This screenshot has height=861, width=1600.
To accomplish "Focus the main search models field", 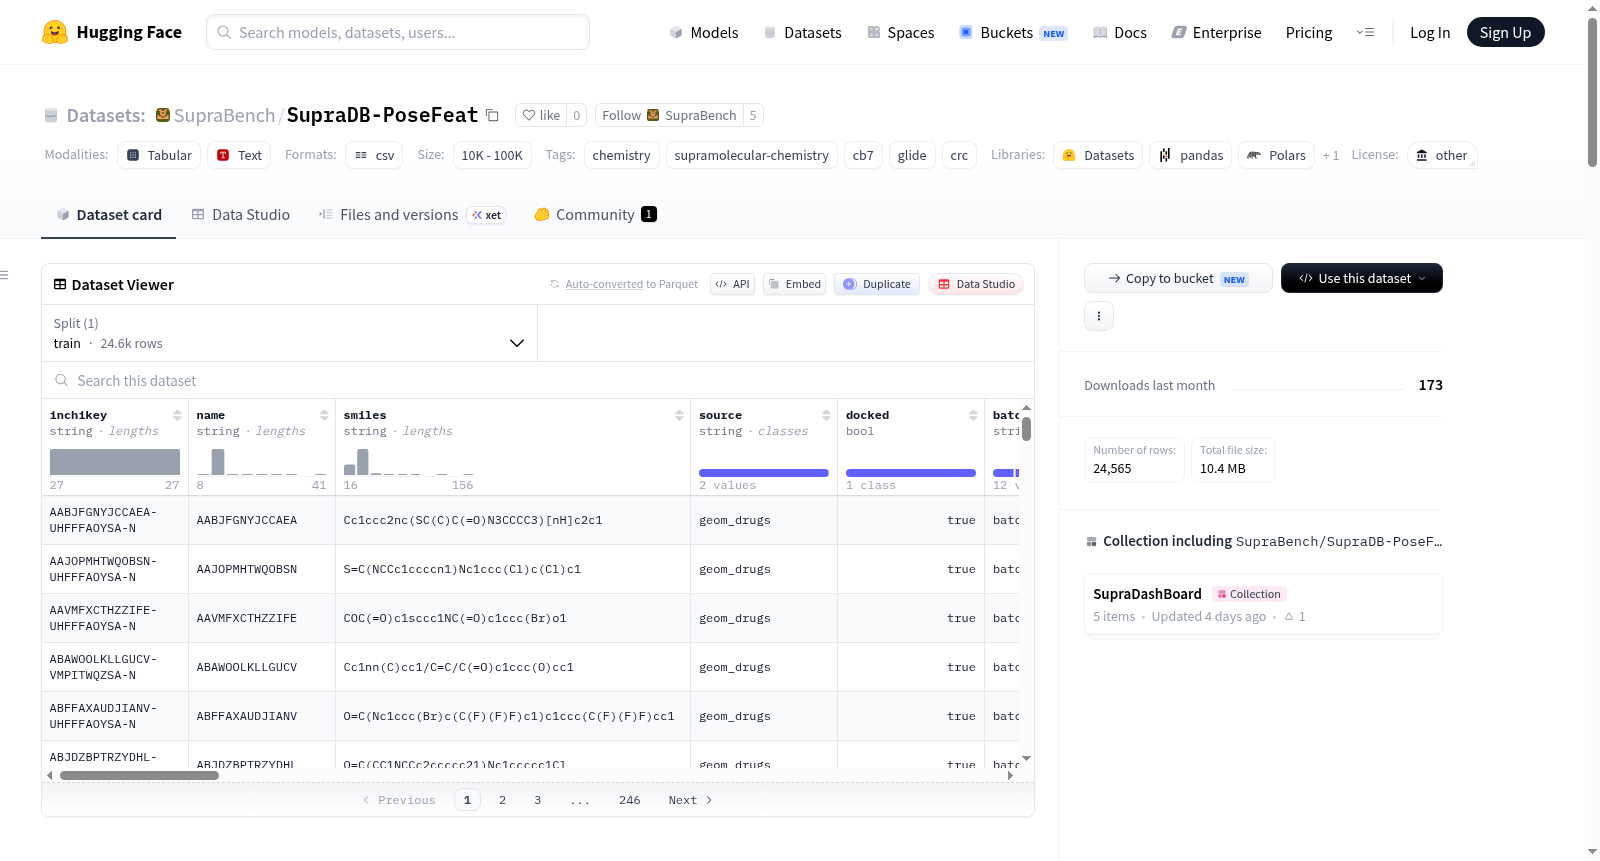I will (x=398, y=32).
